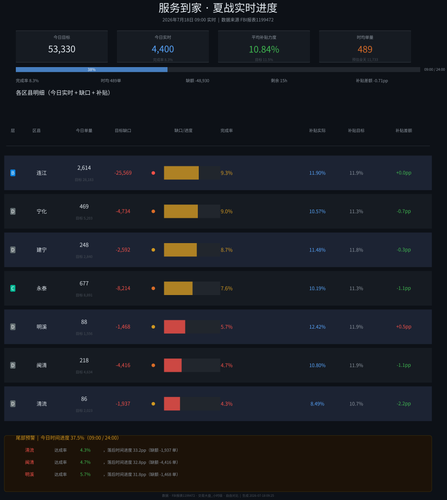Click the 4.7% red progress bar for 闽清

point(173,365)
